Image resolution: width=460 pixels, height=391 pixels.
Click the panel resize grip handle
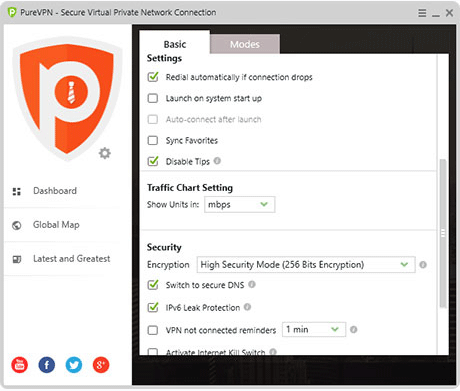[x=443, y=233]
